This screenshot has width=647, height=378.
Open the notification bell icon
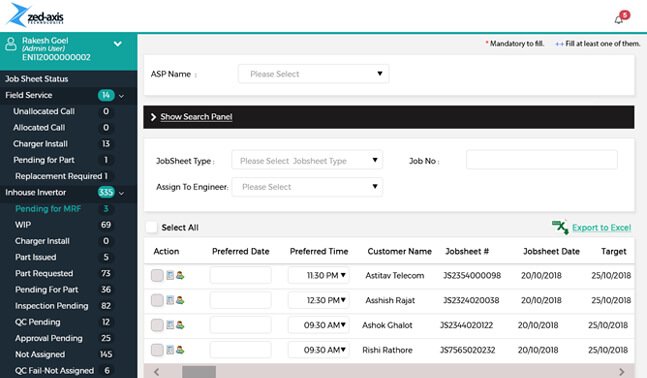[x=619, y=19]
